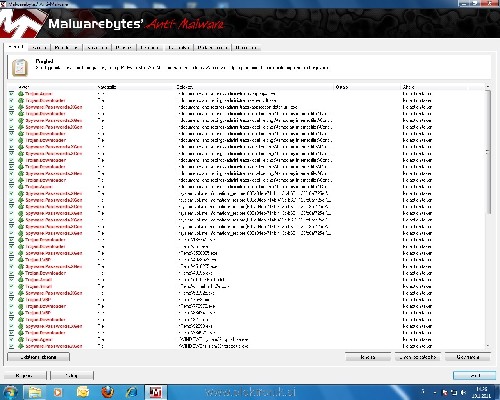The image size is (500, 400).
Task: Open the last tab in the tab strip
Action: click(246, 48)
